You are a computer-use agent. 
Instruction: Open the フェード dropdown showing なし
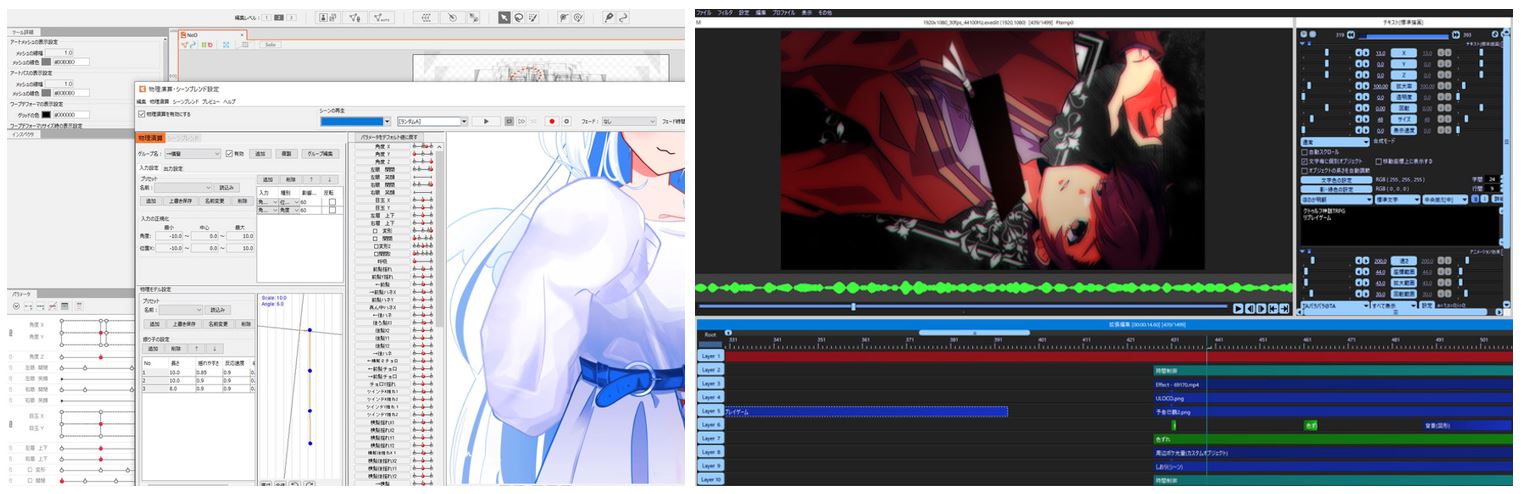[629, 121]
